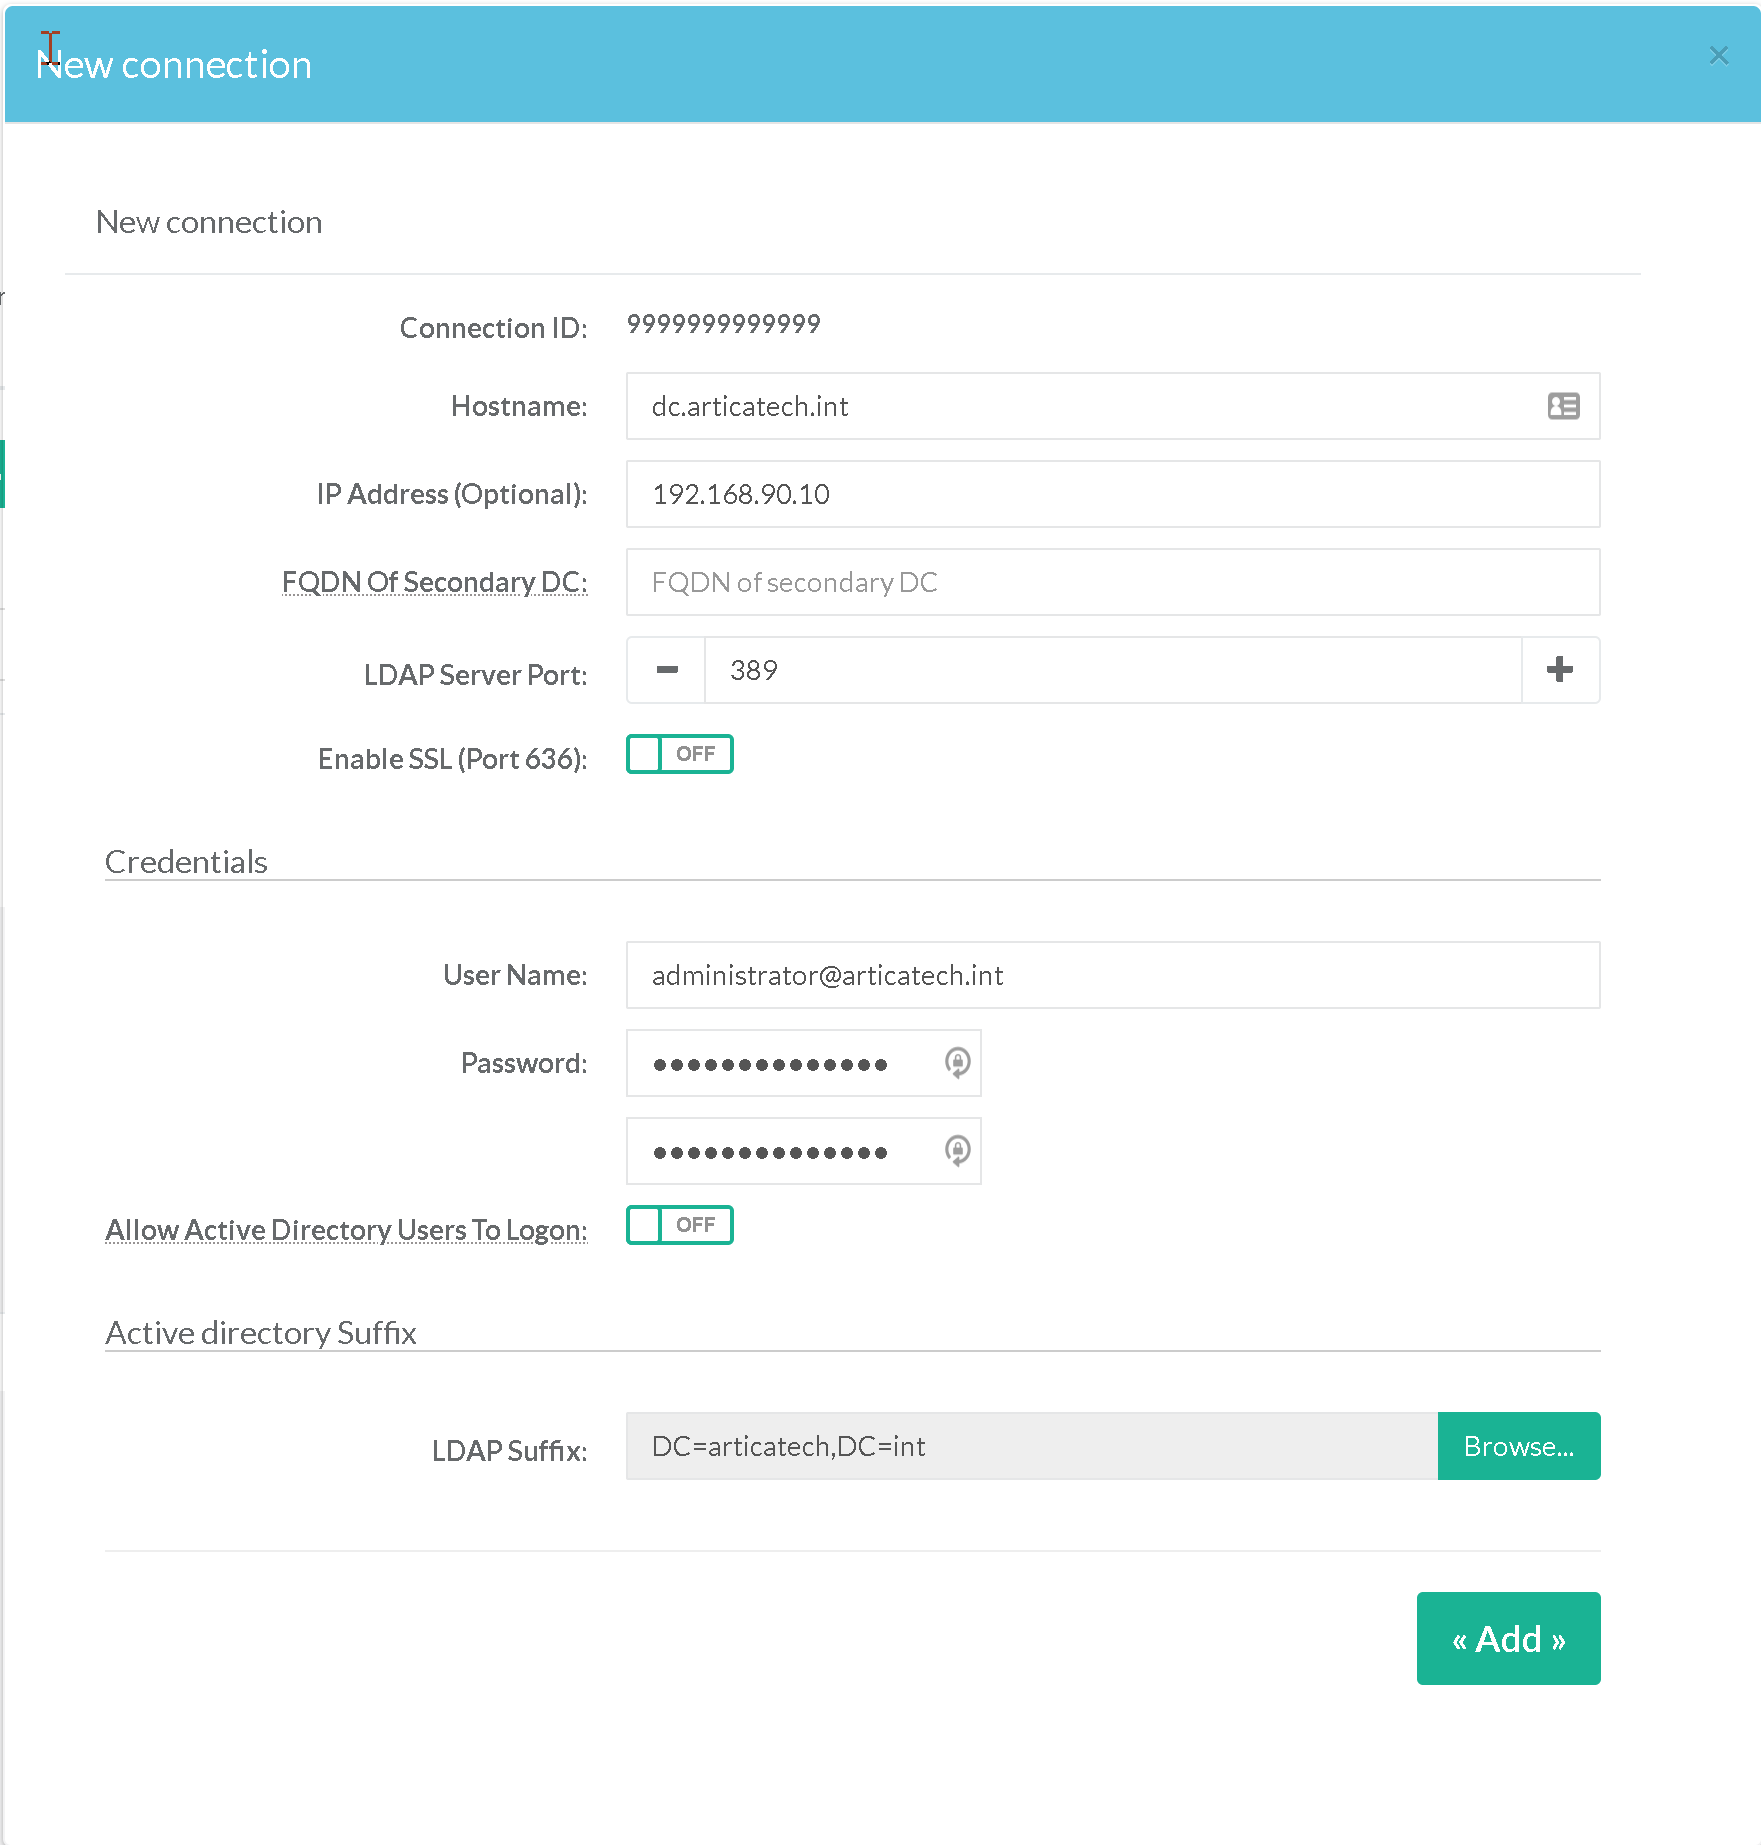The height and width of the screenshot is (1845, 1761).
Task: Focus the IP Address (Optional) field
Action: tap(1112, 494)
